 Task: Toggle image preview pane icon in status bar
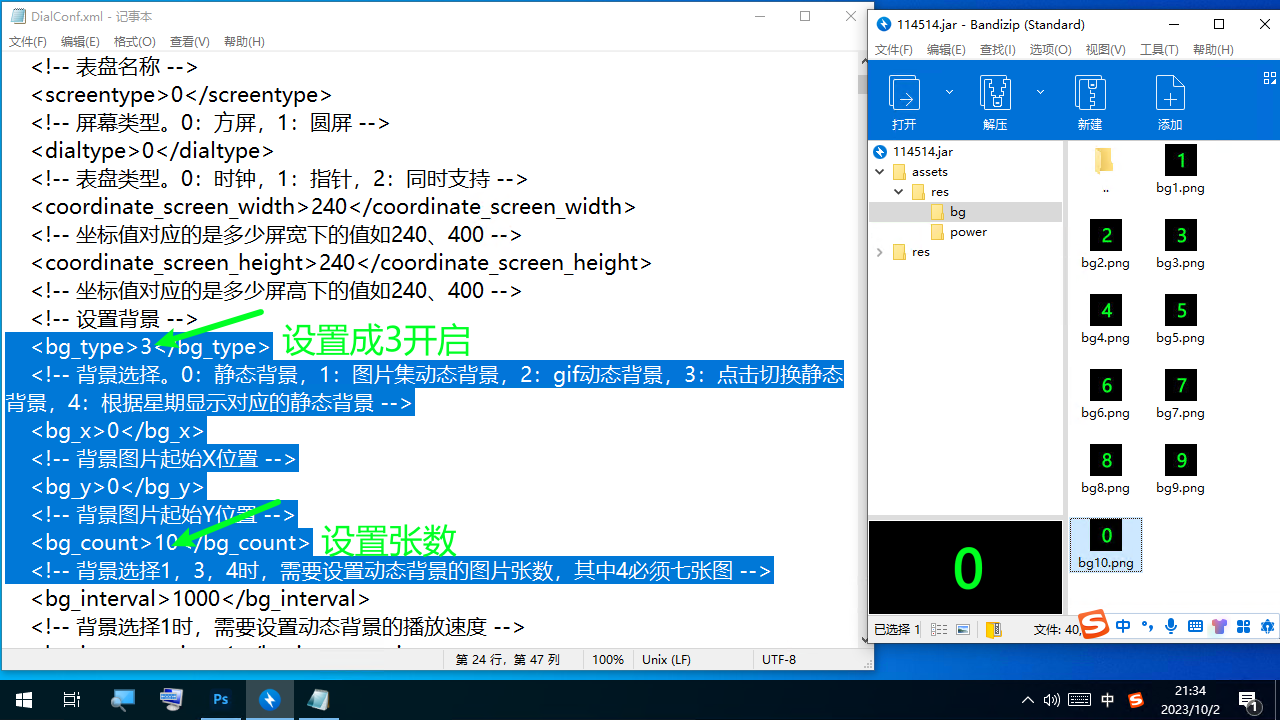click(963, 629)
